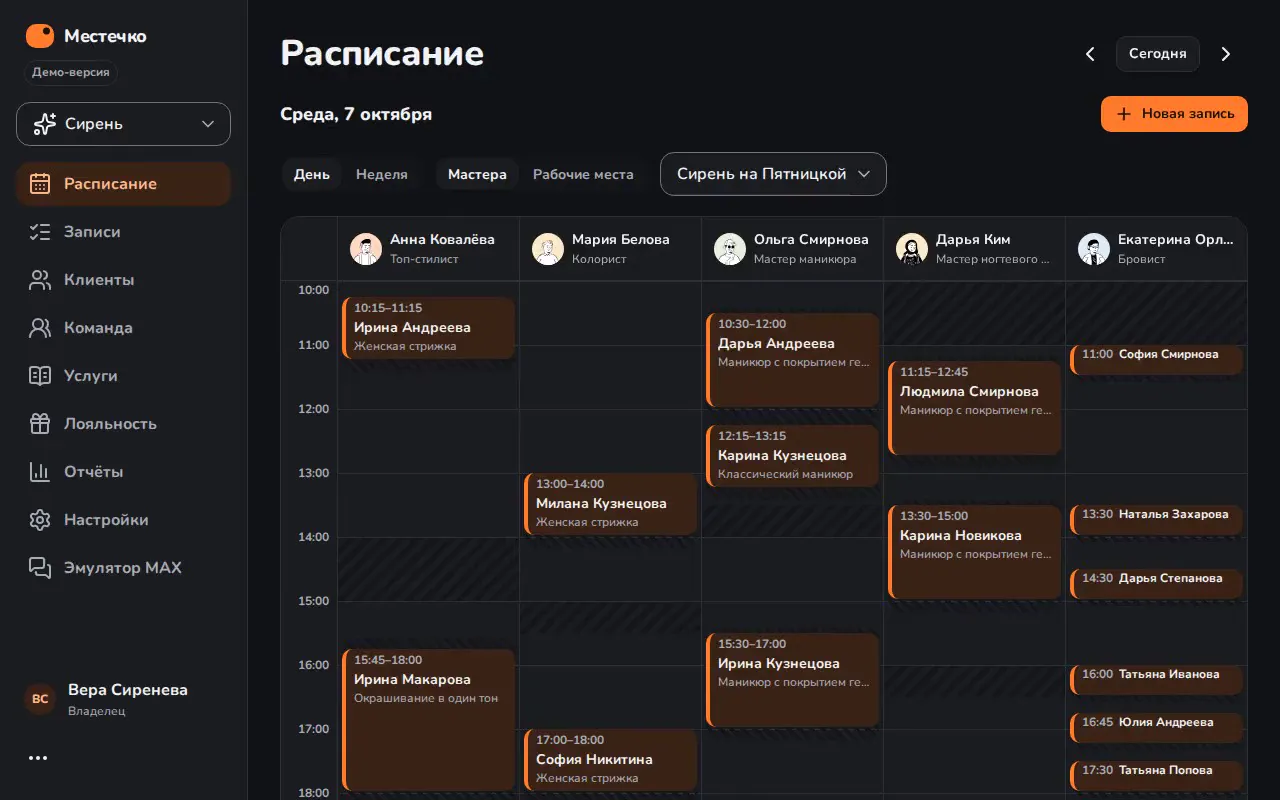Click the Лояльность gift icon
The height and width of the screenshot is (800, 1280).
40,424
